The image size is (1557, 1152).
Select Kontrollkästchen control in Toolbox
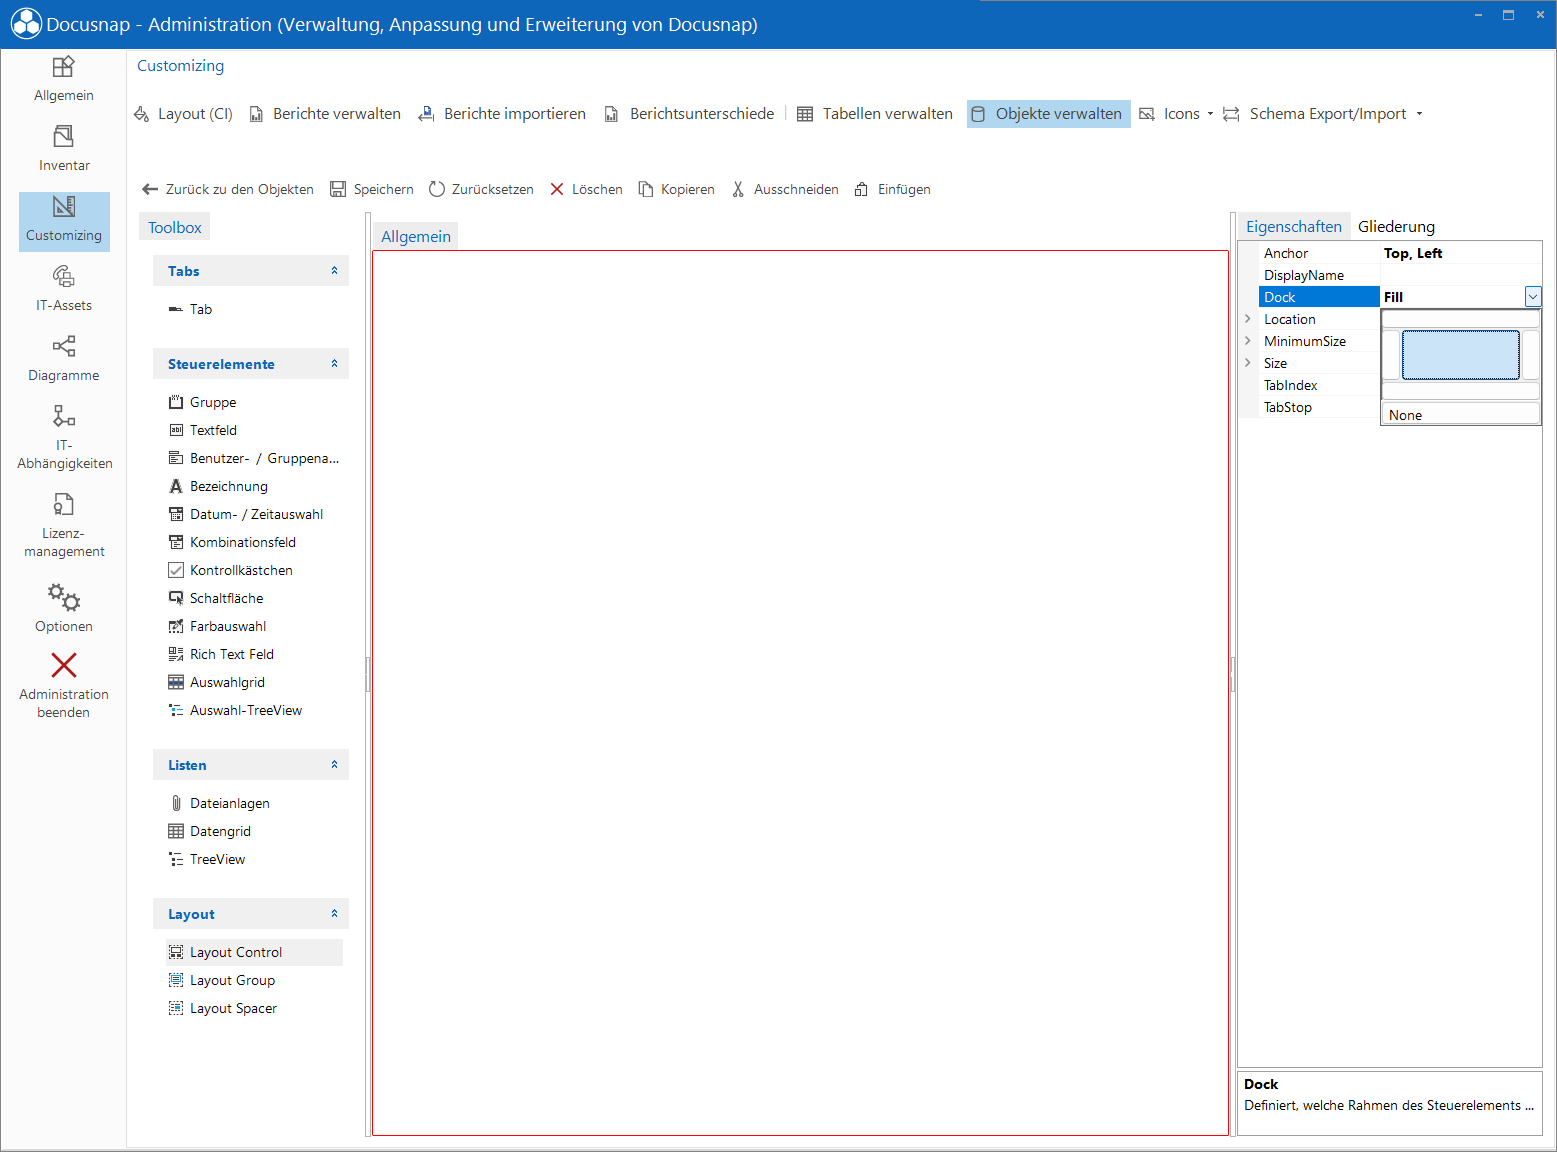pos(231,570)
